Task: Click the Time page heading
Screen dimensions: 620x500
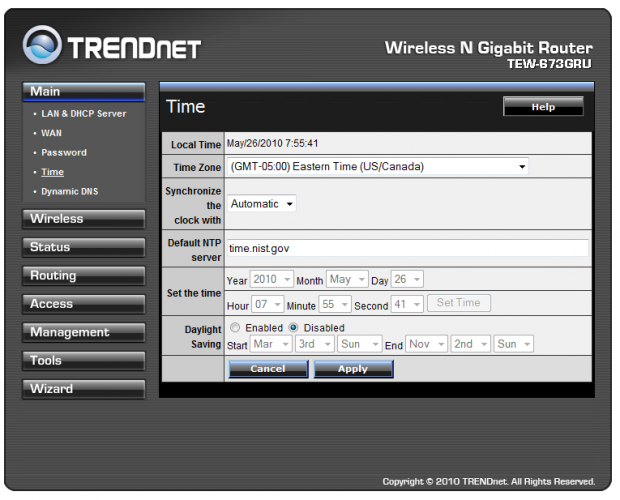Action: coord(185,107)
